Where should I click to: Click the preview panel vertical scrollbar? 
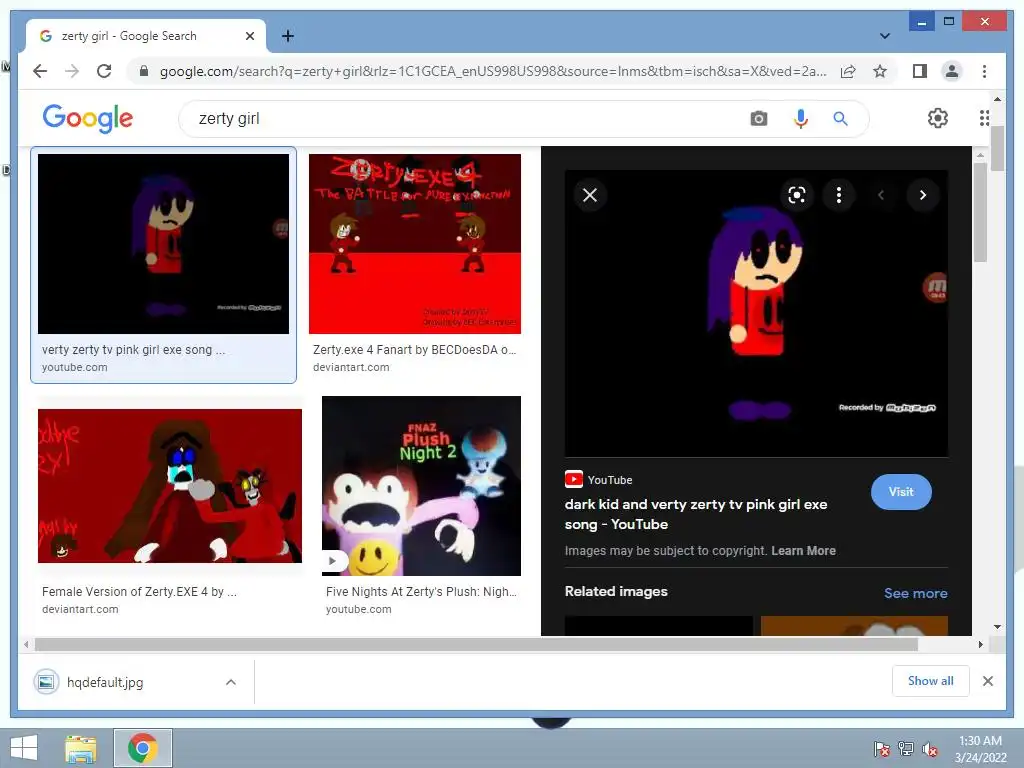click(x=980, y=212)
